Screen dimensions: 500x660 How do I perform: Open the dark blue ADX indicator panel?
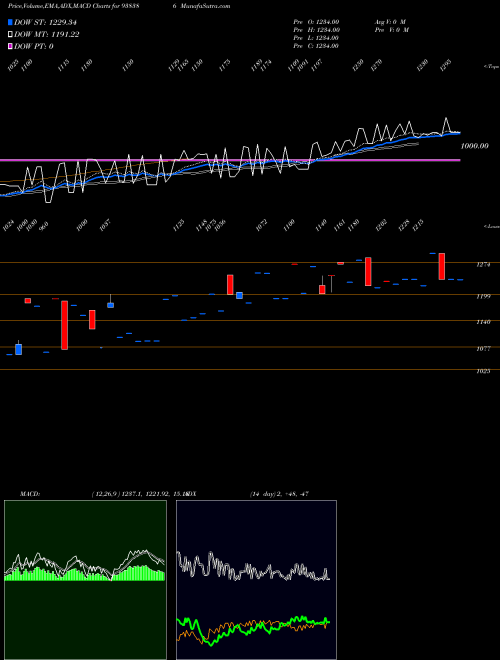[x=256, y=580]
